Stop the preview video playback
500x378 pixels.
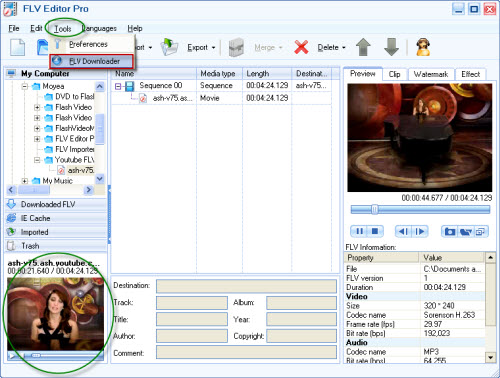(375, 231)
